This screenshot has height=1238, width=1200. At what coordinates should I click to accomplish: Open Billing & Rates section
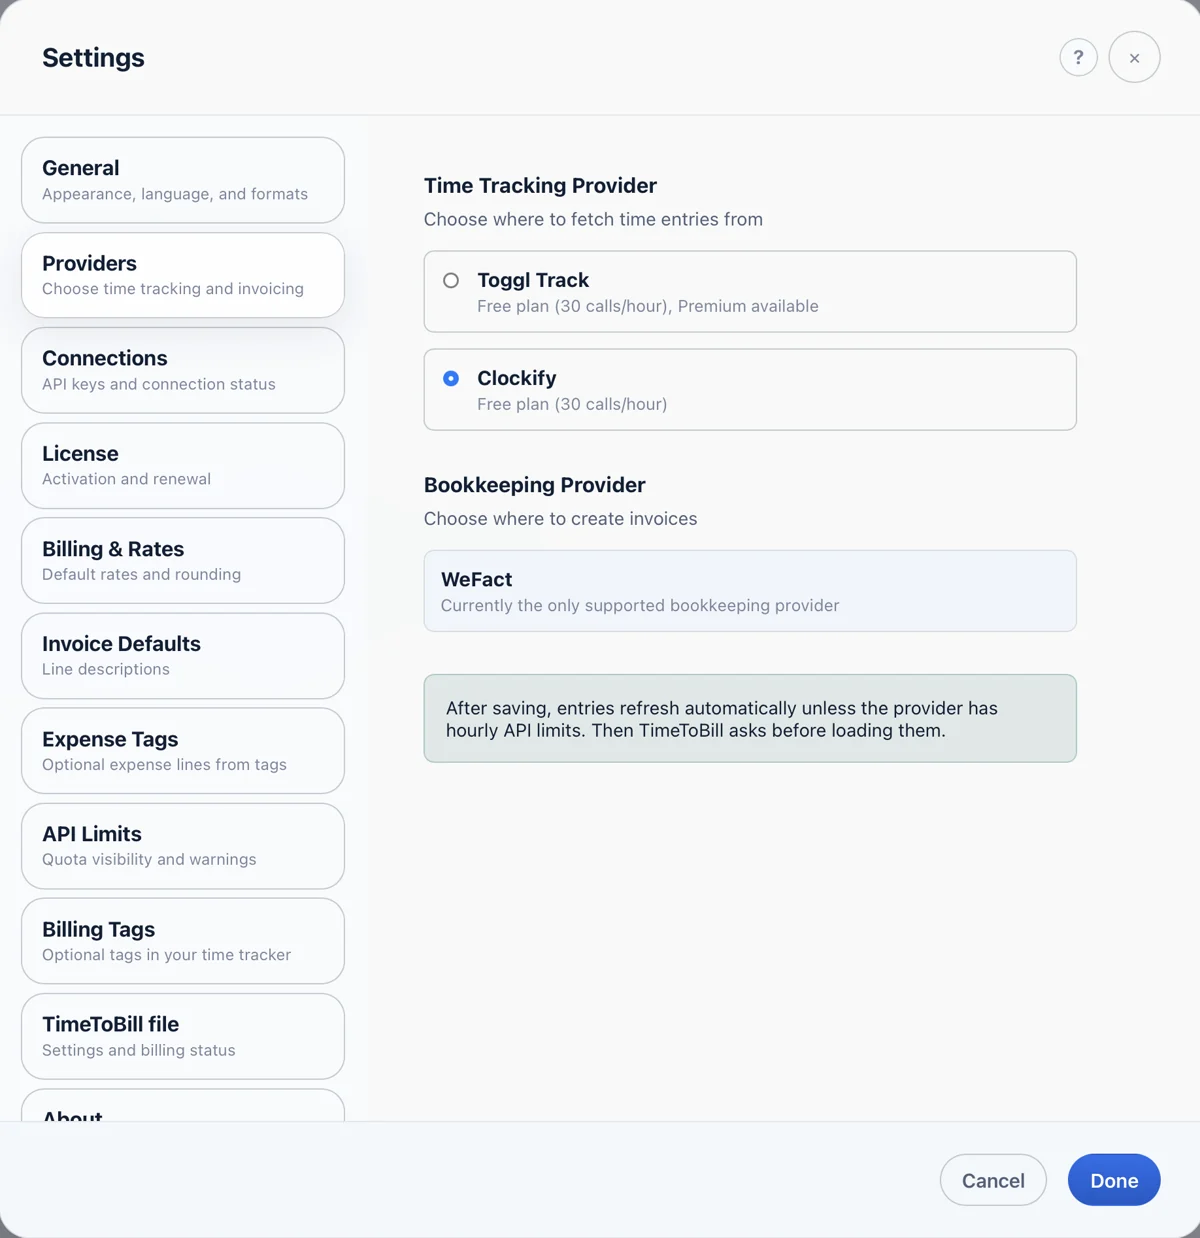pyautogui.click(x=183, y=561)
